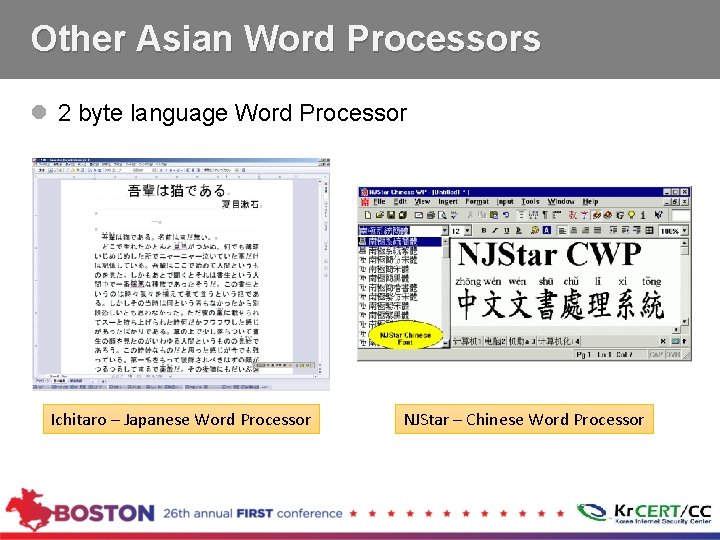
Task: Click the Copy icon in NJStar toolbar
Action: click(x=482, y=215)
